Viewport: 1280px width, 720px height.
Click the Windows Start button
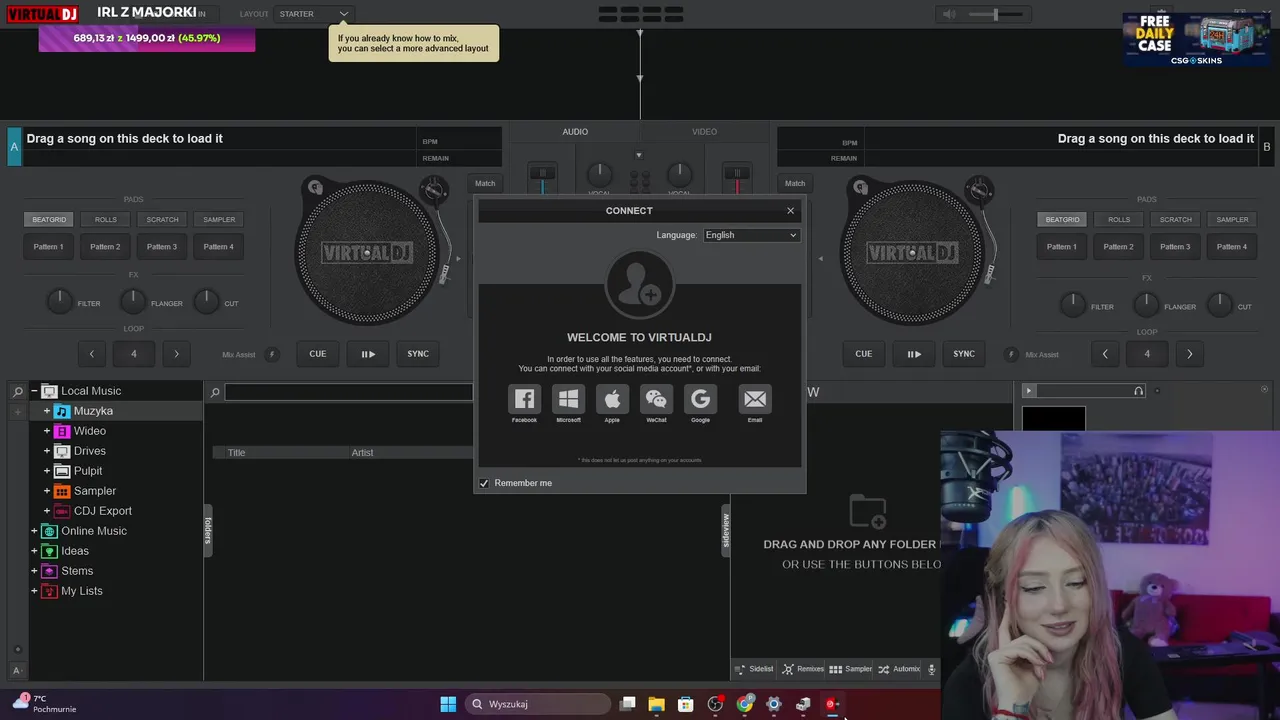coord(448,704)
